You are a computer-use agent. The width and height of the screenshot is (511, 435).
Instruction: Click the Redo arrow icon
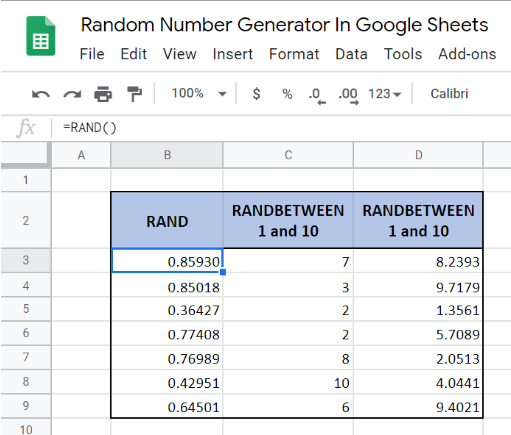72,95
